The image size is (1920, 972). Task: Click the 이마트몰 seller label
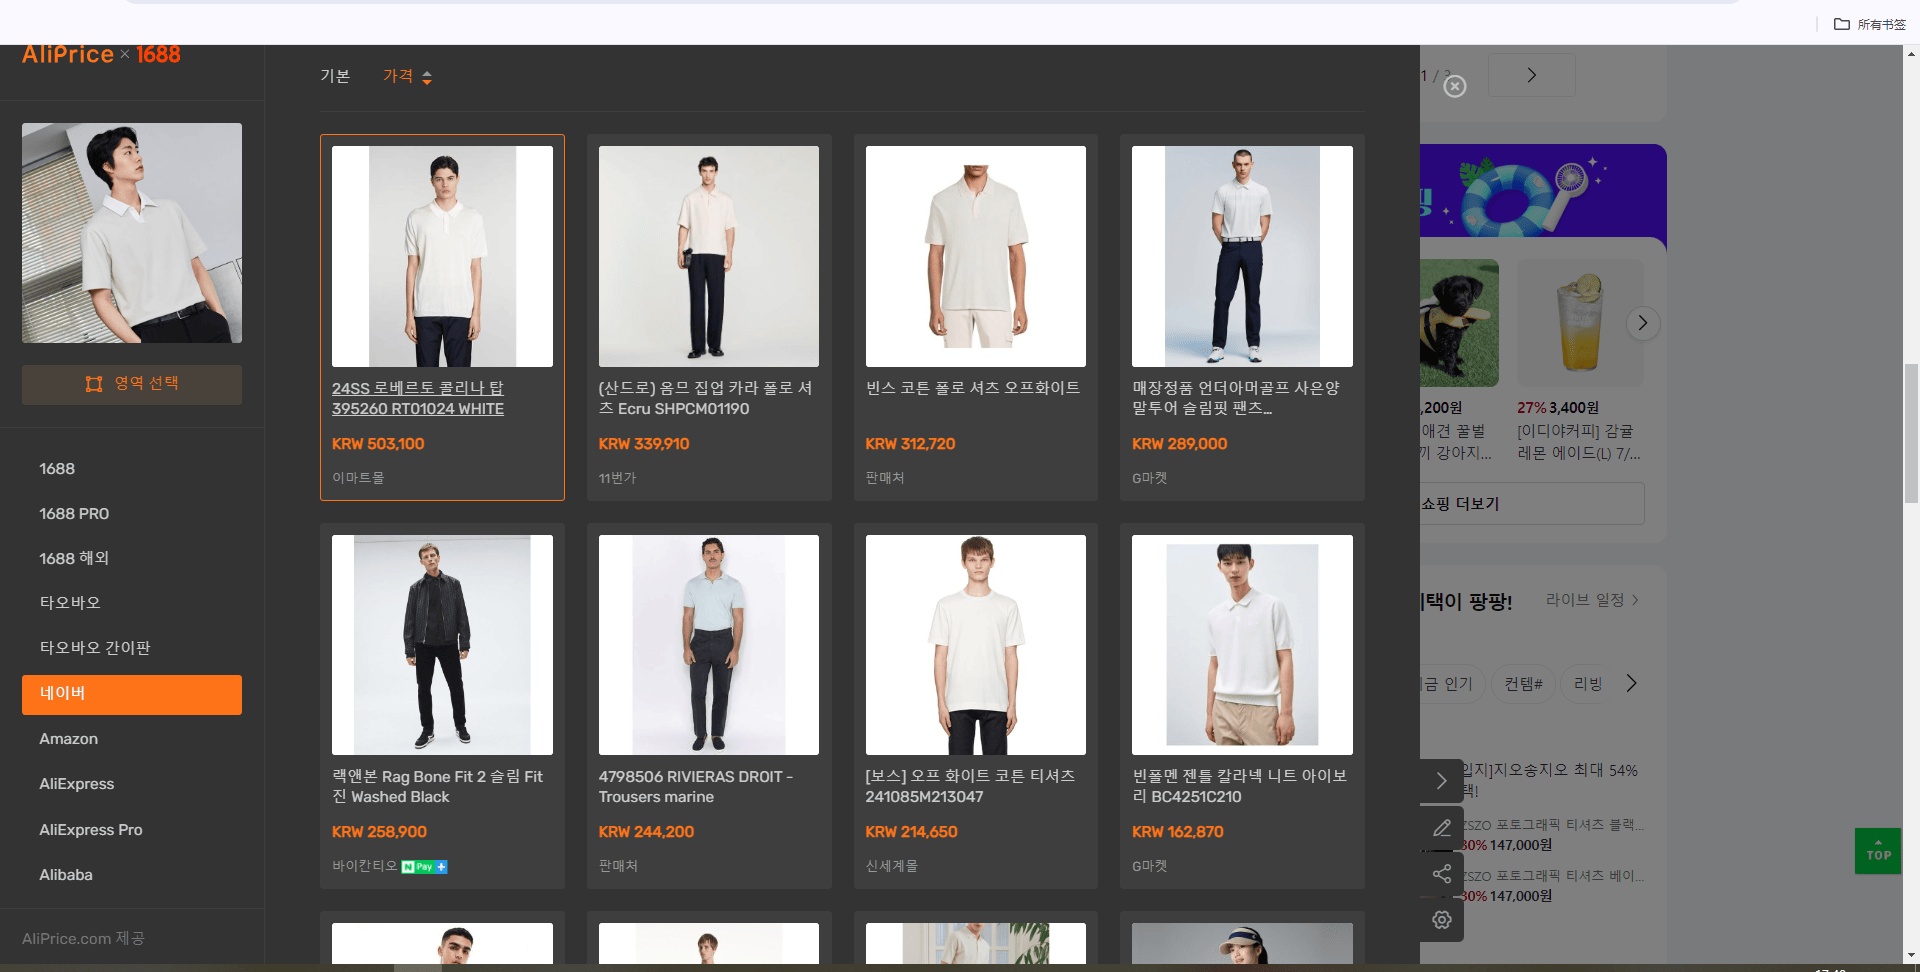[x=358, y=478]
